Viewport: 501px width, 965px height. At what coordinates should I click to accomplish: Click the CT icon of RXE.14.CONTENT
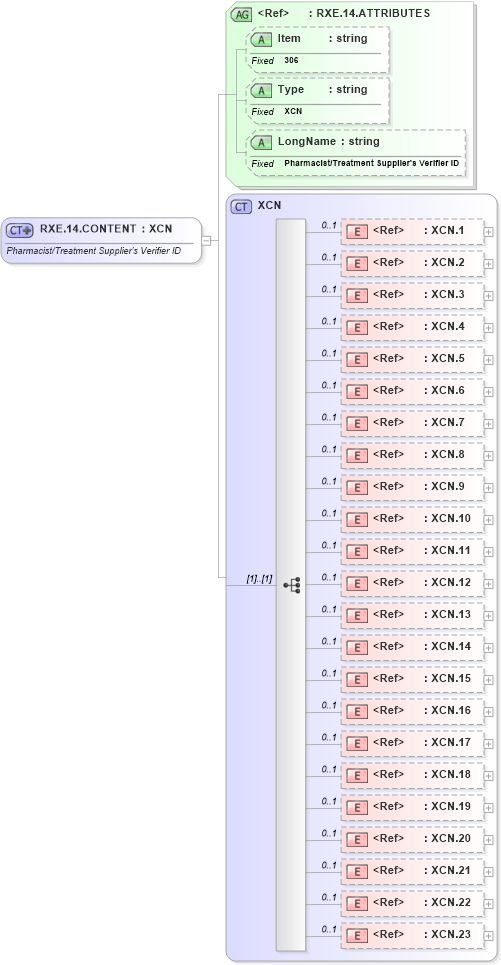[19, 230]
